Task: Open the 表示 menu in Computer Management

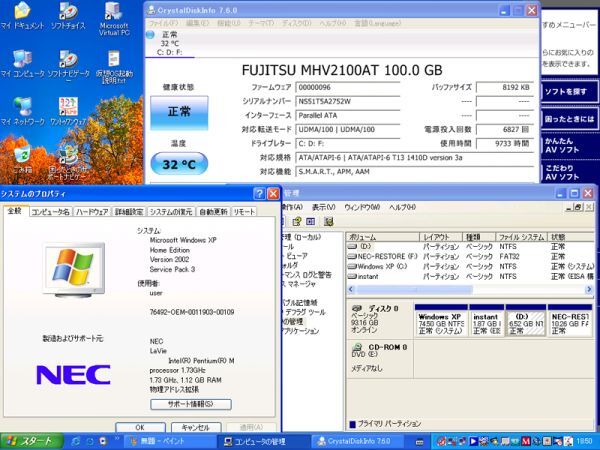Action: (x=323, y=207)
